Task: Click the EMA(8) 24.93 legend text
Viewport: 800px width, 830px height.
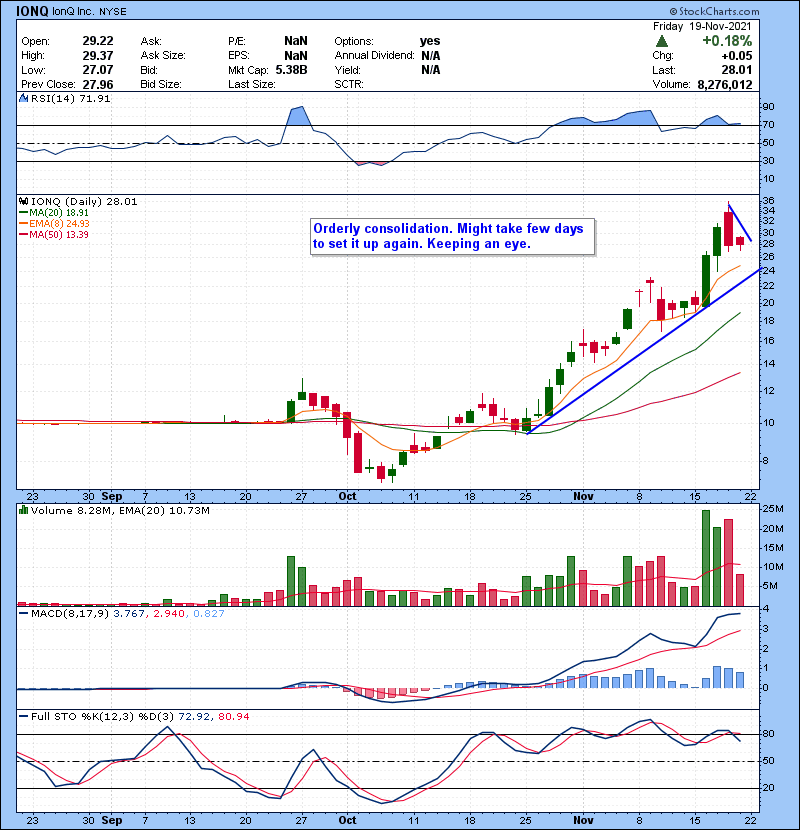Action: tap(59, 224)
